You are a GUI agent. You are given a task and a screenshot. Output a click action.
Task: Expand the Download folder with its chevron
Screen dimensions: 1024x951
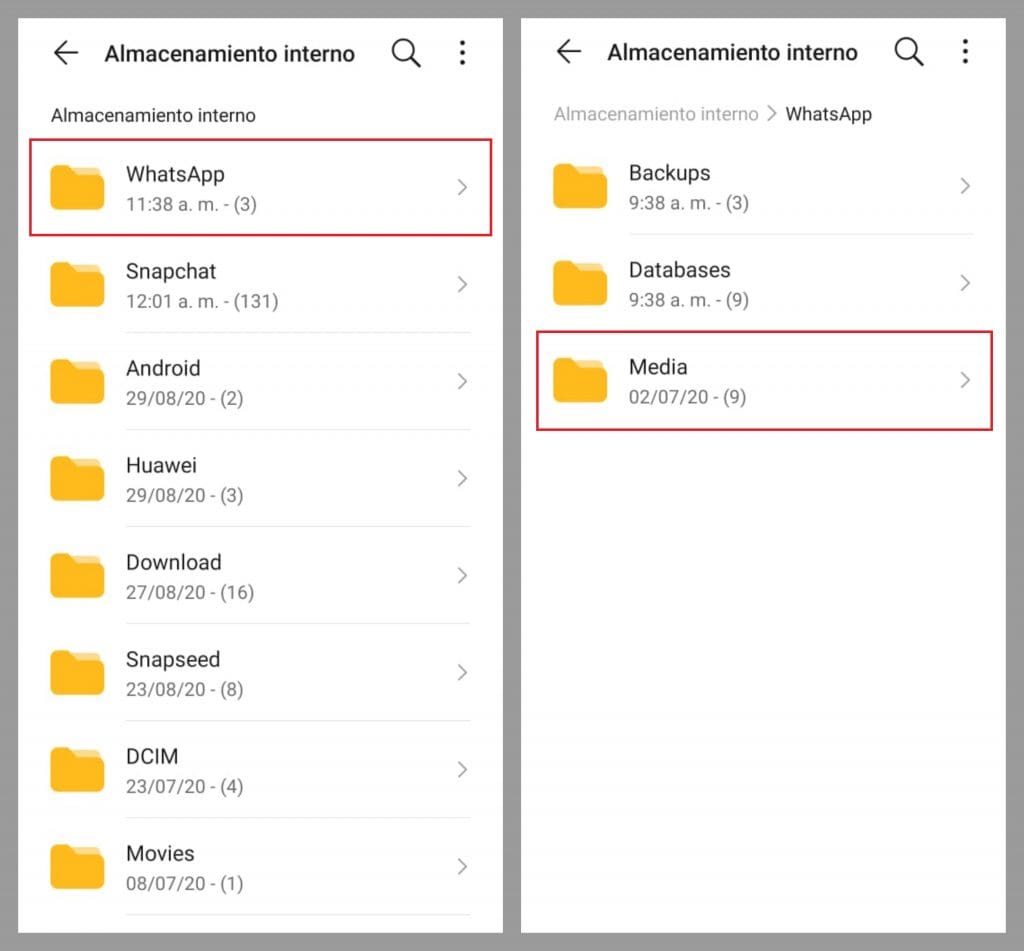462,575
